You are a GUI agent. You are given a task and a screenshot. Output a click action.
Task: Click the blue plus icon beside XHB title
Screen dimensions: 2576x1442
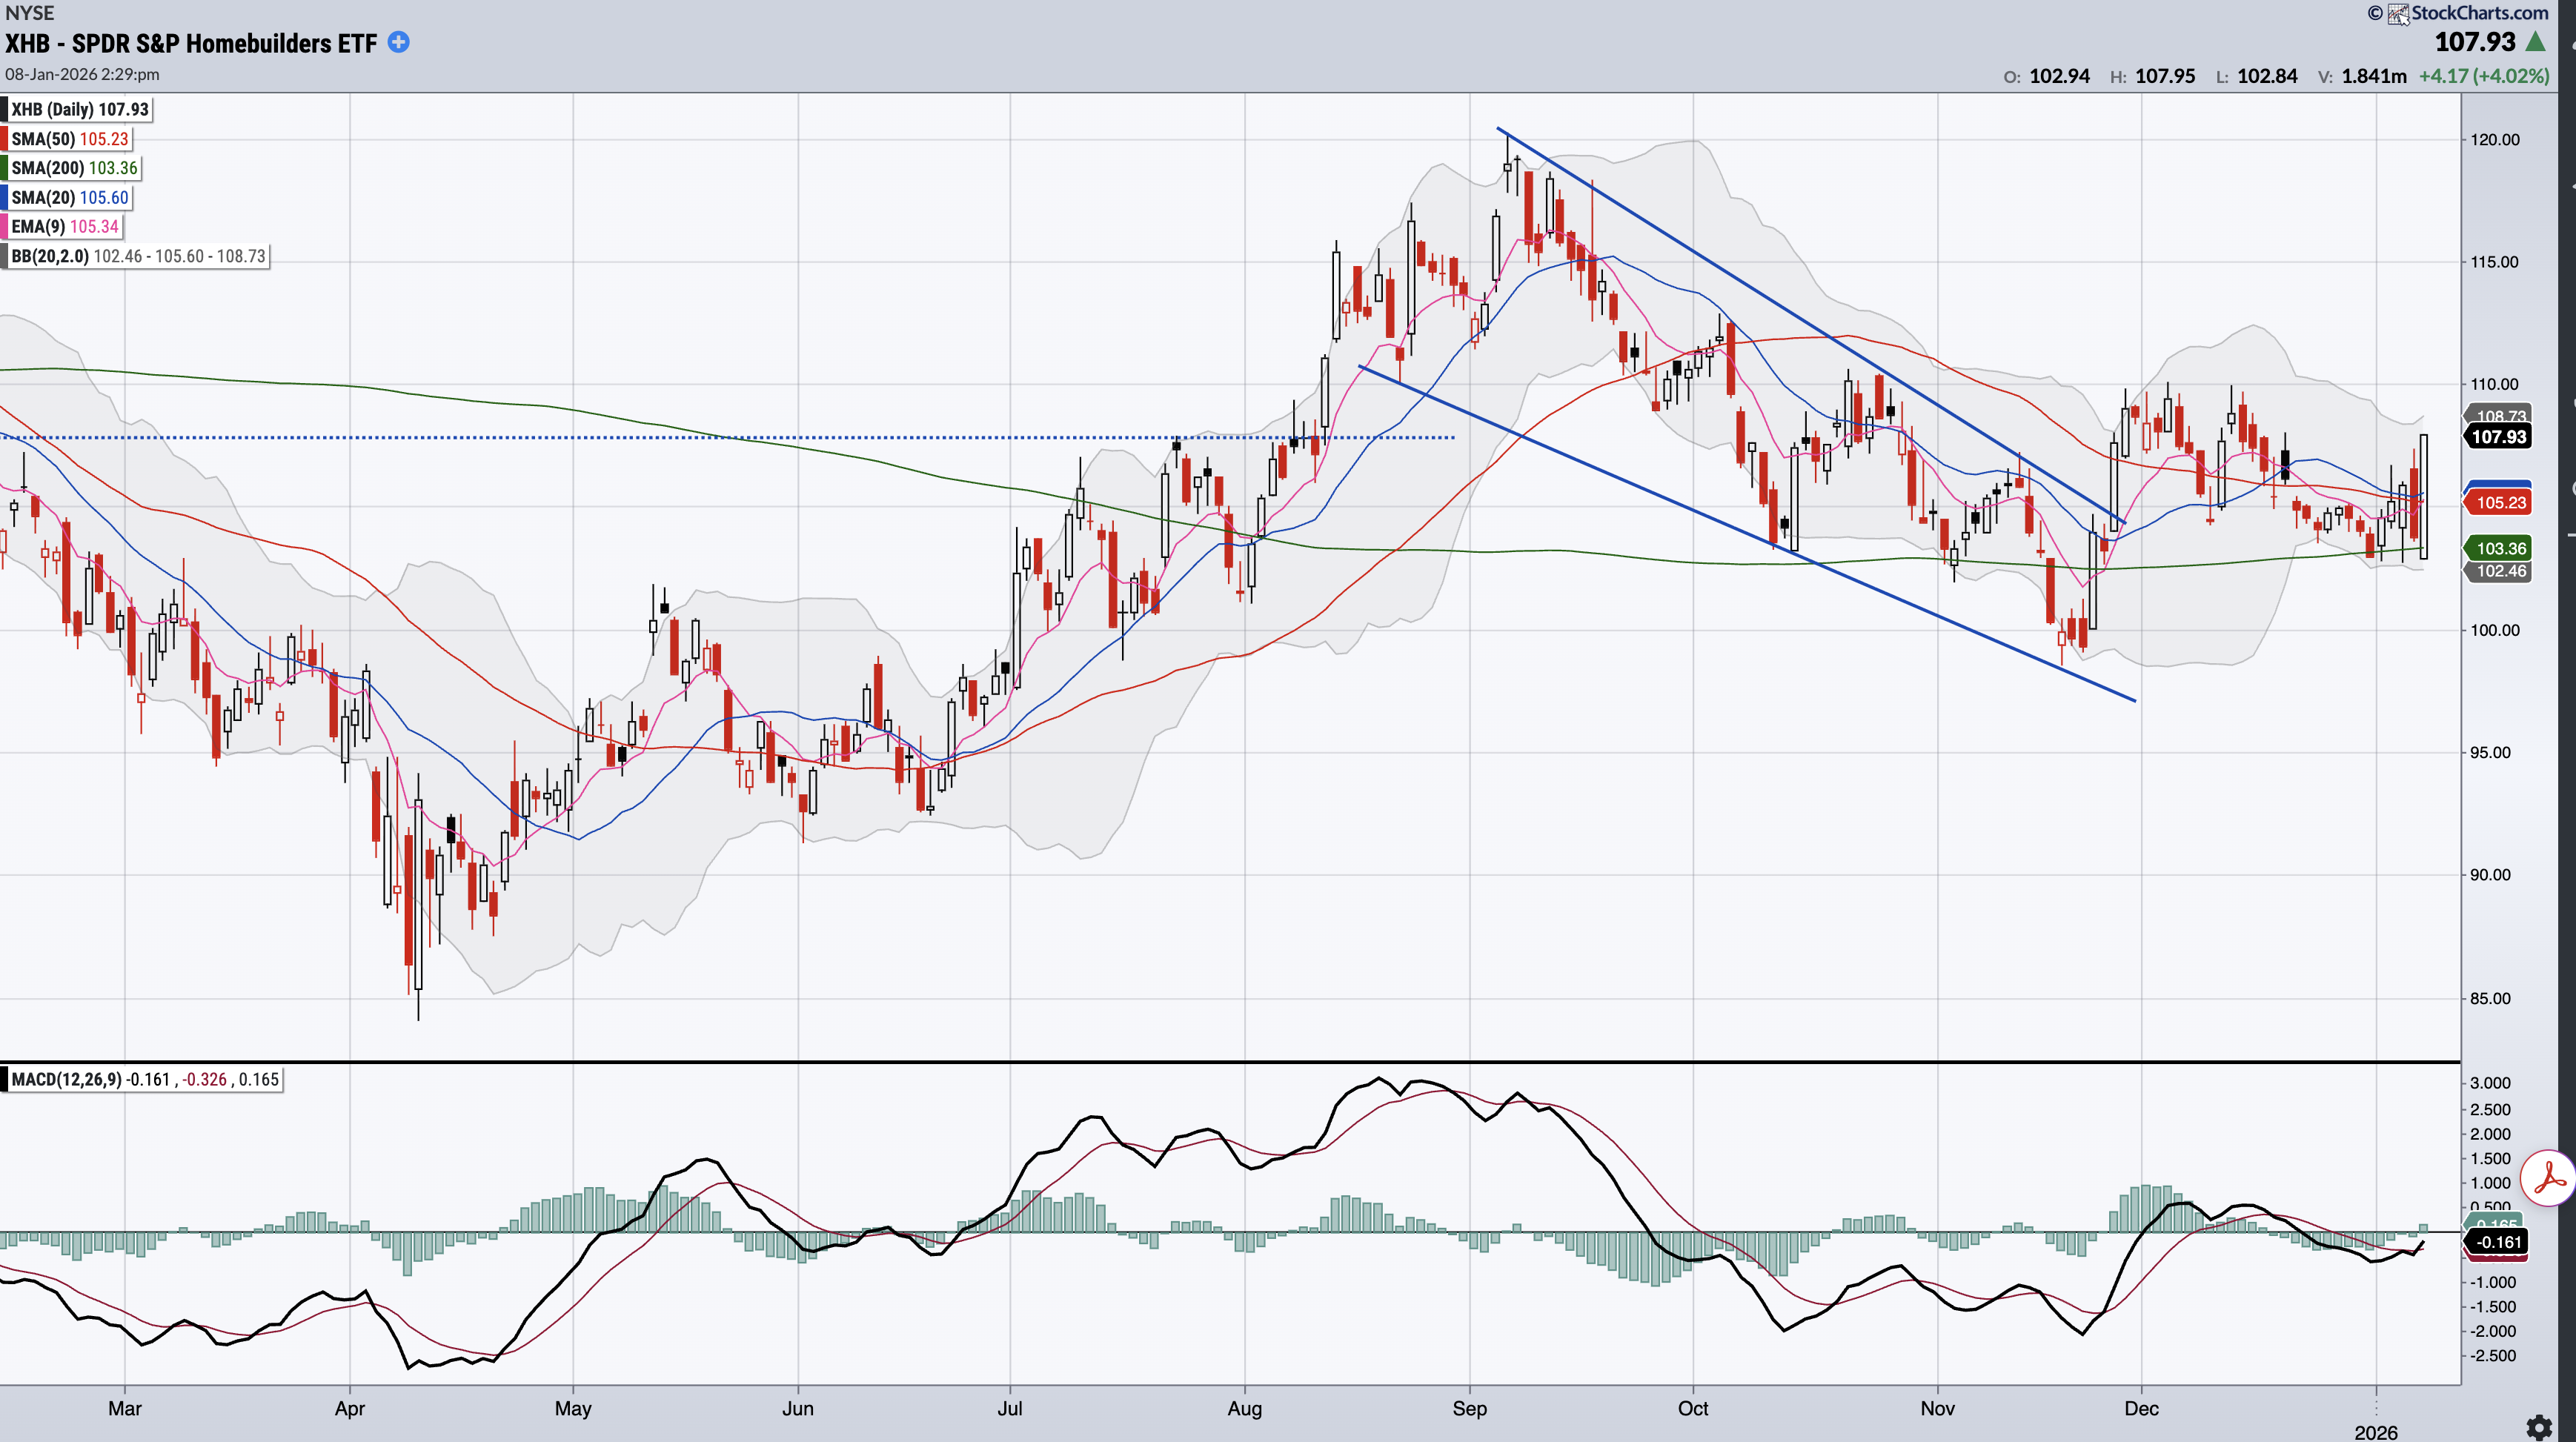tap(398, 42)
